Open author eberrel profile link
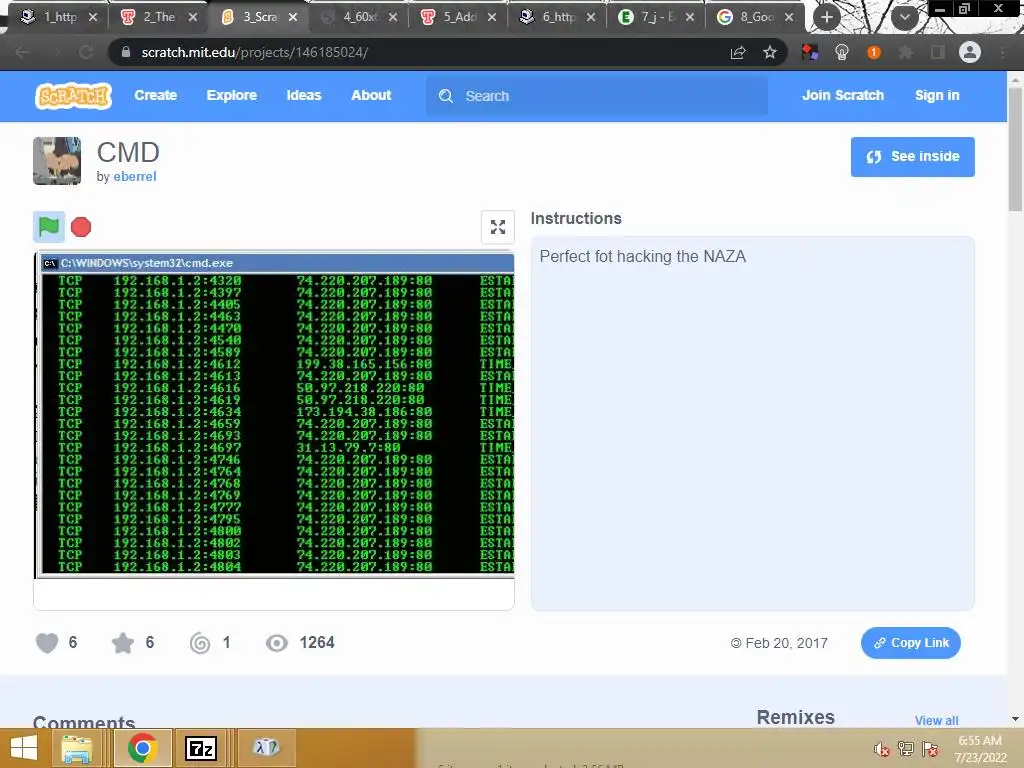The image size is (1024, 768). [x=135, y=176]
